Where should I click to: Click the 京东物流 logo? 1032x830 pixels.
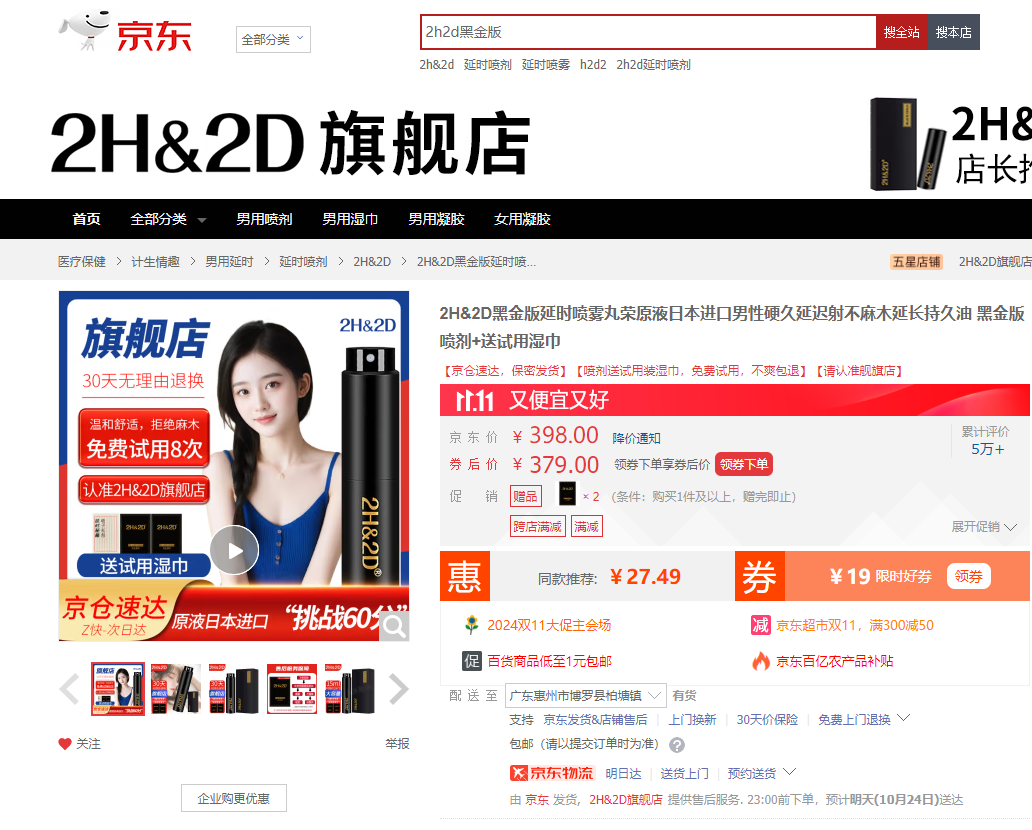coord(552,773)
